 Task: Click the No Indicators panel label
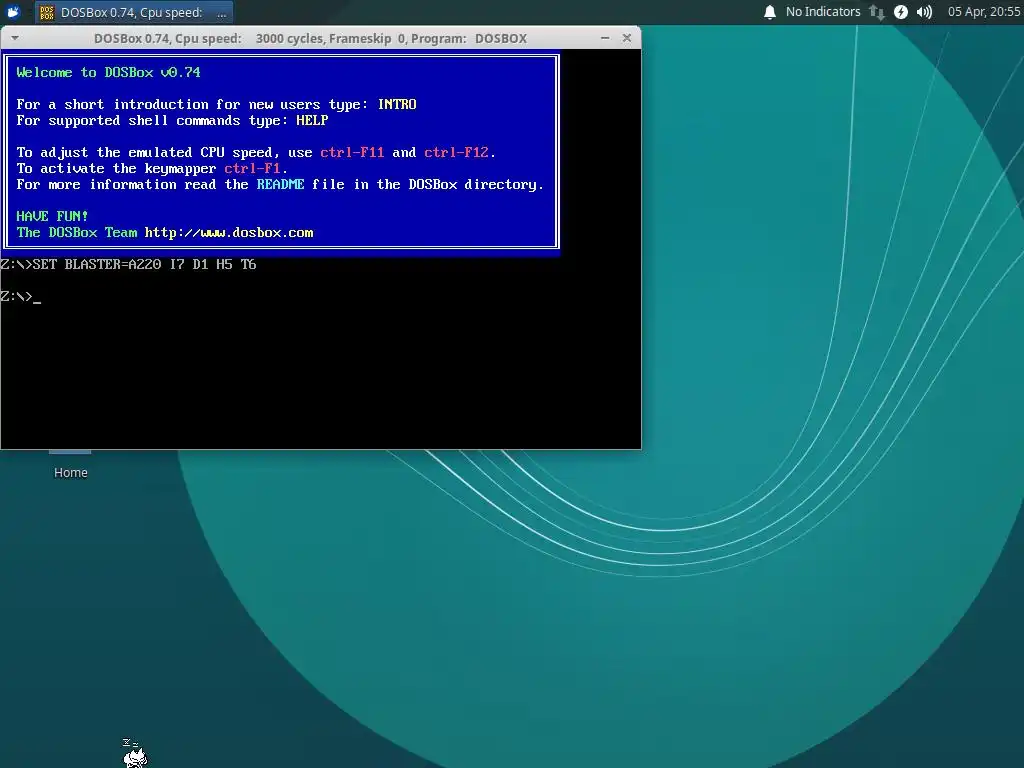tap(823, 12)
